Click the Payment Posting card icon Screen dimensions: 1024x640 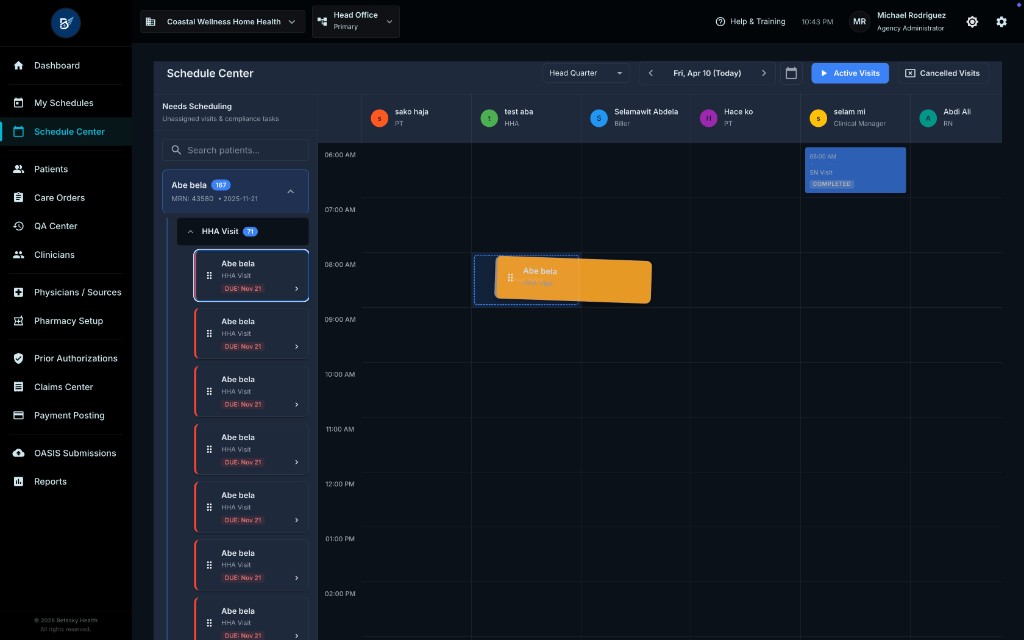click(18, 415)
